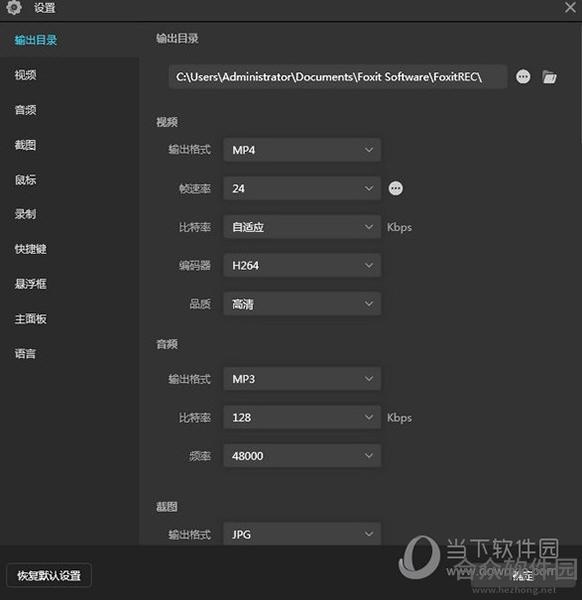Expand encoder H264 dropdown

pos(302,265)
